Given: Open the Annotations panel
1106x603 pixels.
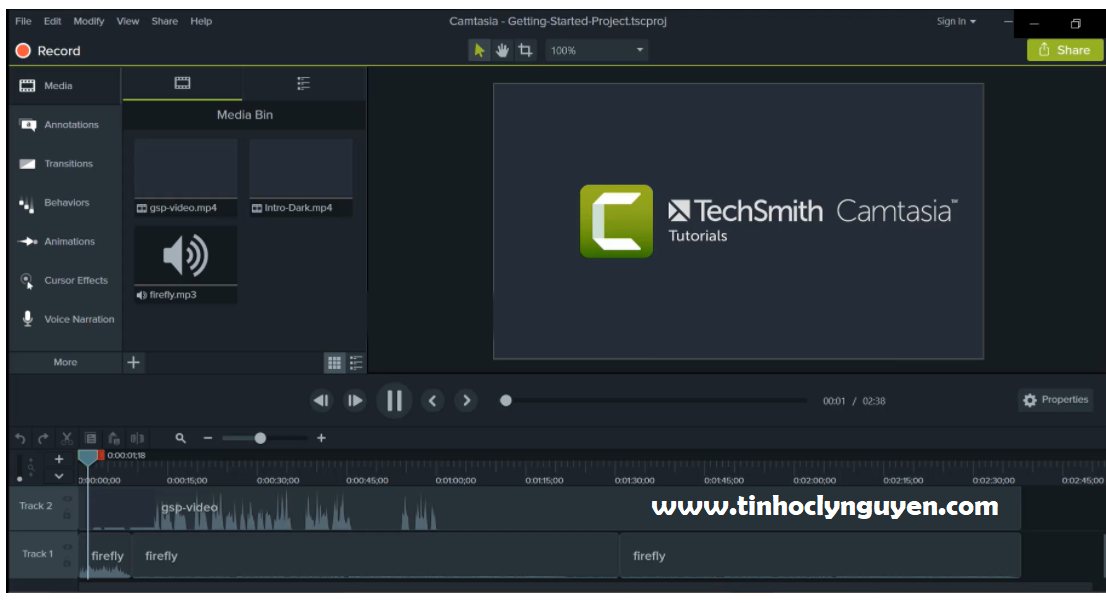Looking at the screenshot, I should point(64,125).
